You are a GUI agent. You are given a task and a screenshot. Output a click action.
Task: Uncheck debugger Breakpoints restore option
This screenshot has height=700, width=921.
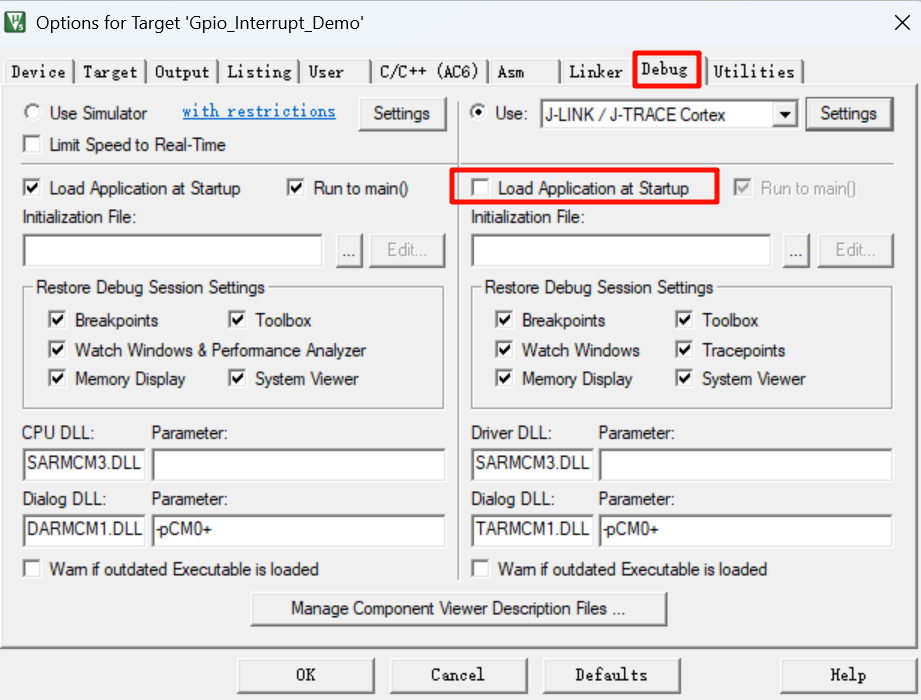tap(504, 320)
